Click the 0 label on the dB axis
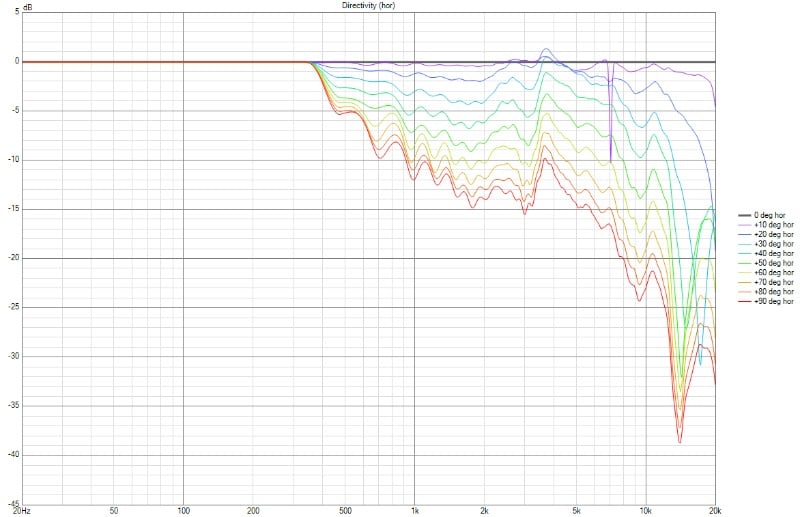 point(17,61)
